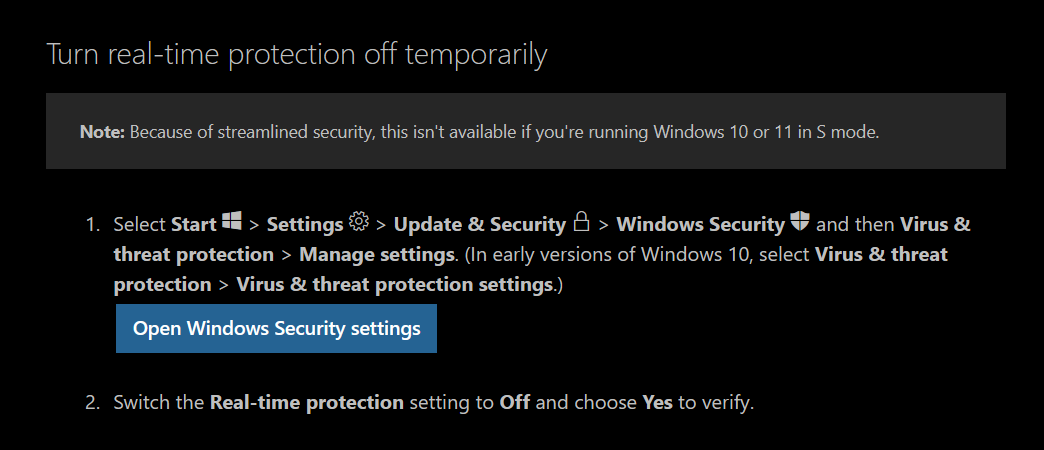Click the bold word 'Start' in step 1

[194, 224]
